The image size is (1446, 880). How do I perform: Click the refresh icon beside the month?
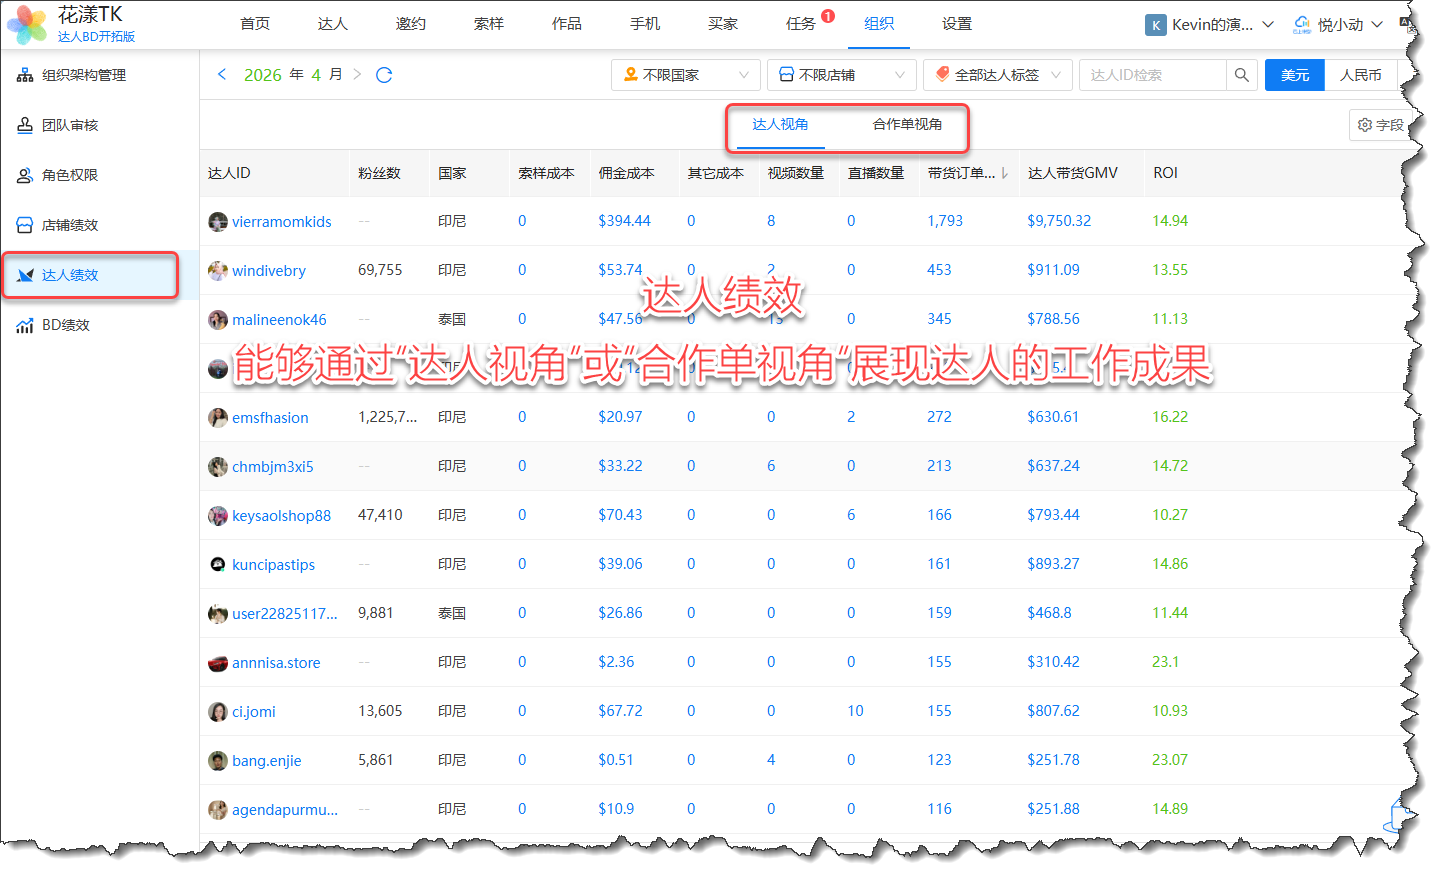[383, 75]
